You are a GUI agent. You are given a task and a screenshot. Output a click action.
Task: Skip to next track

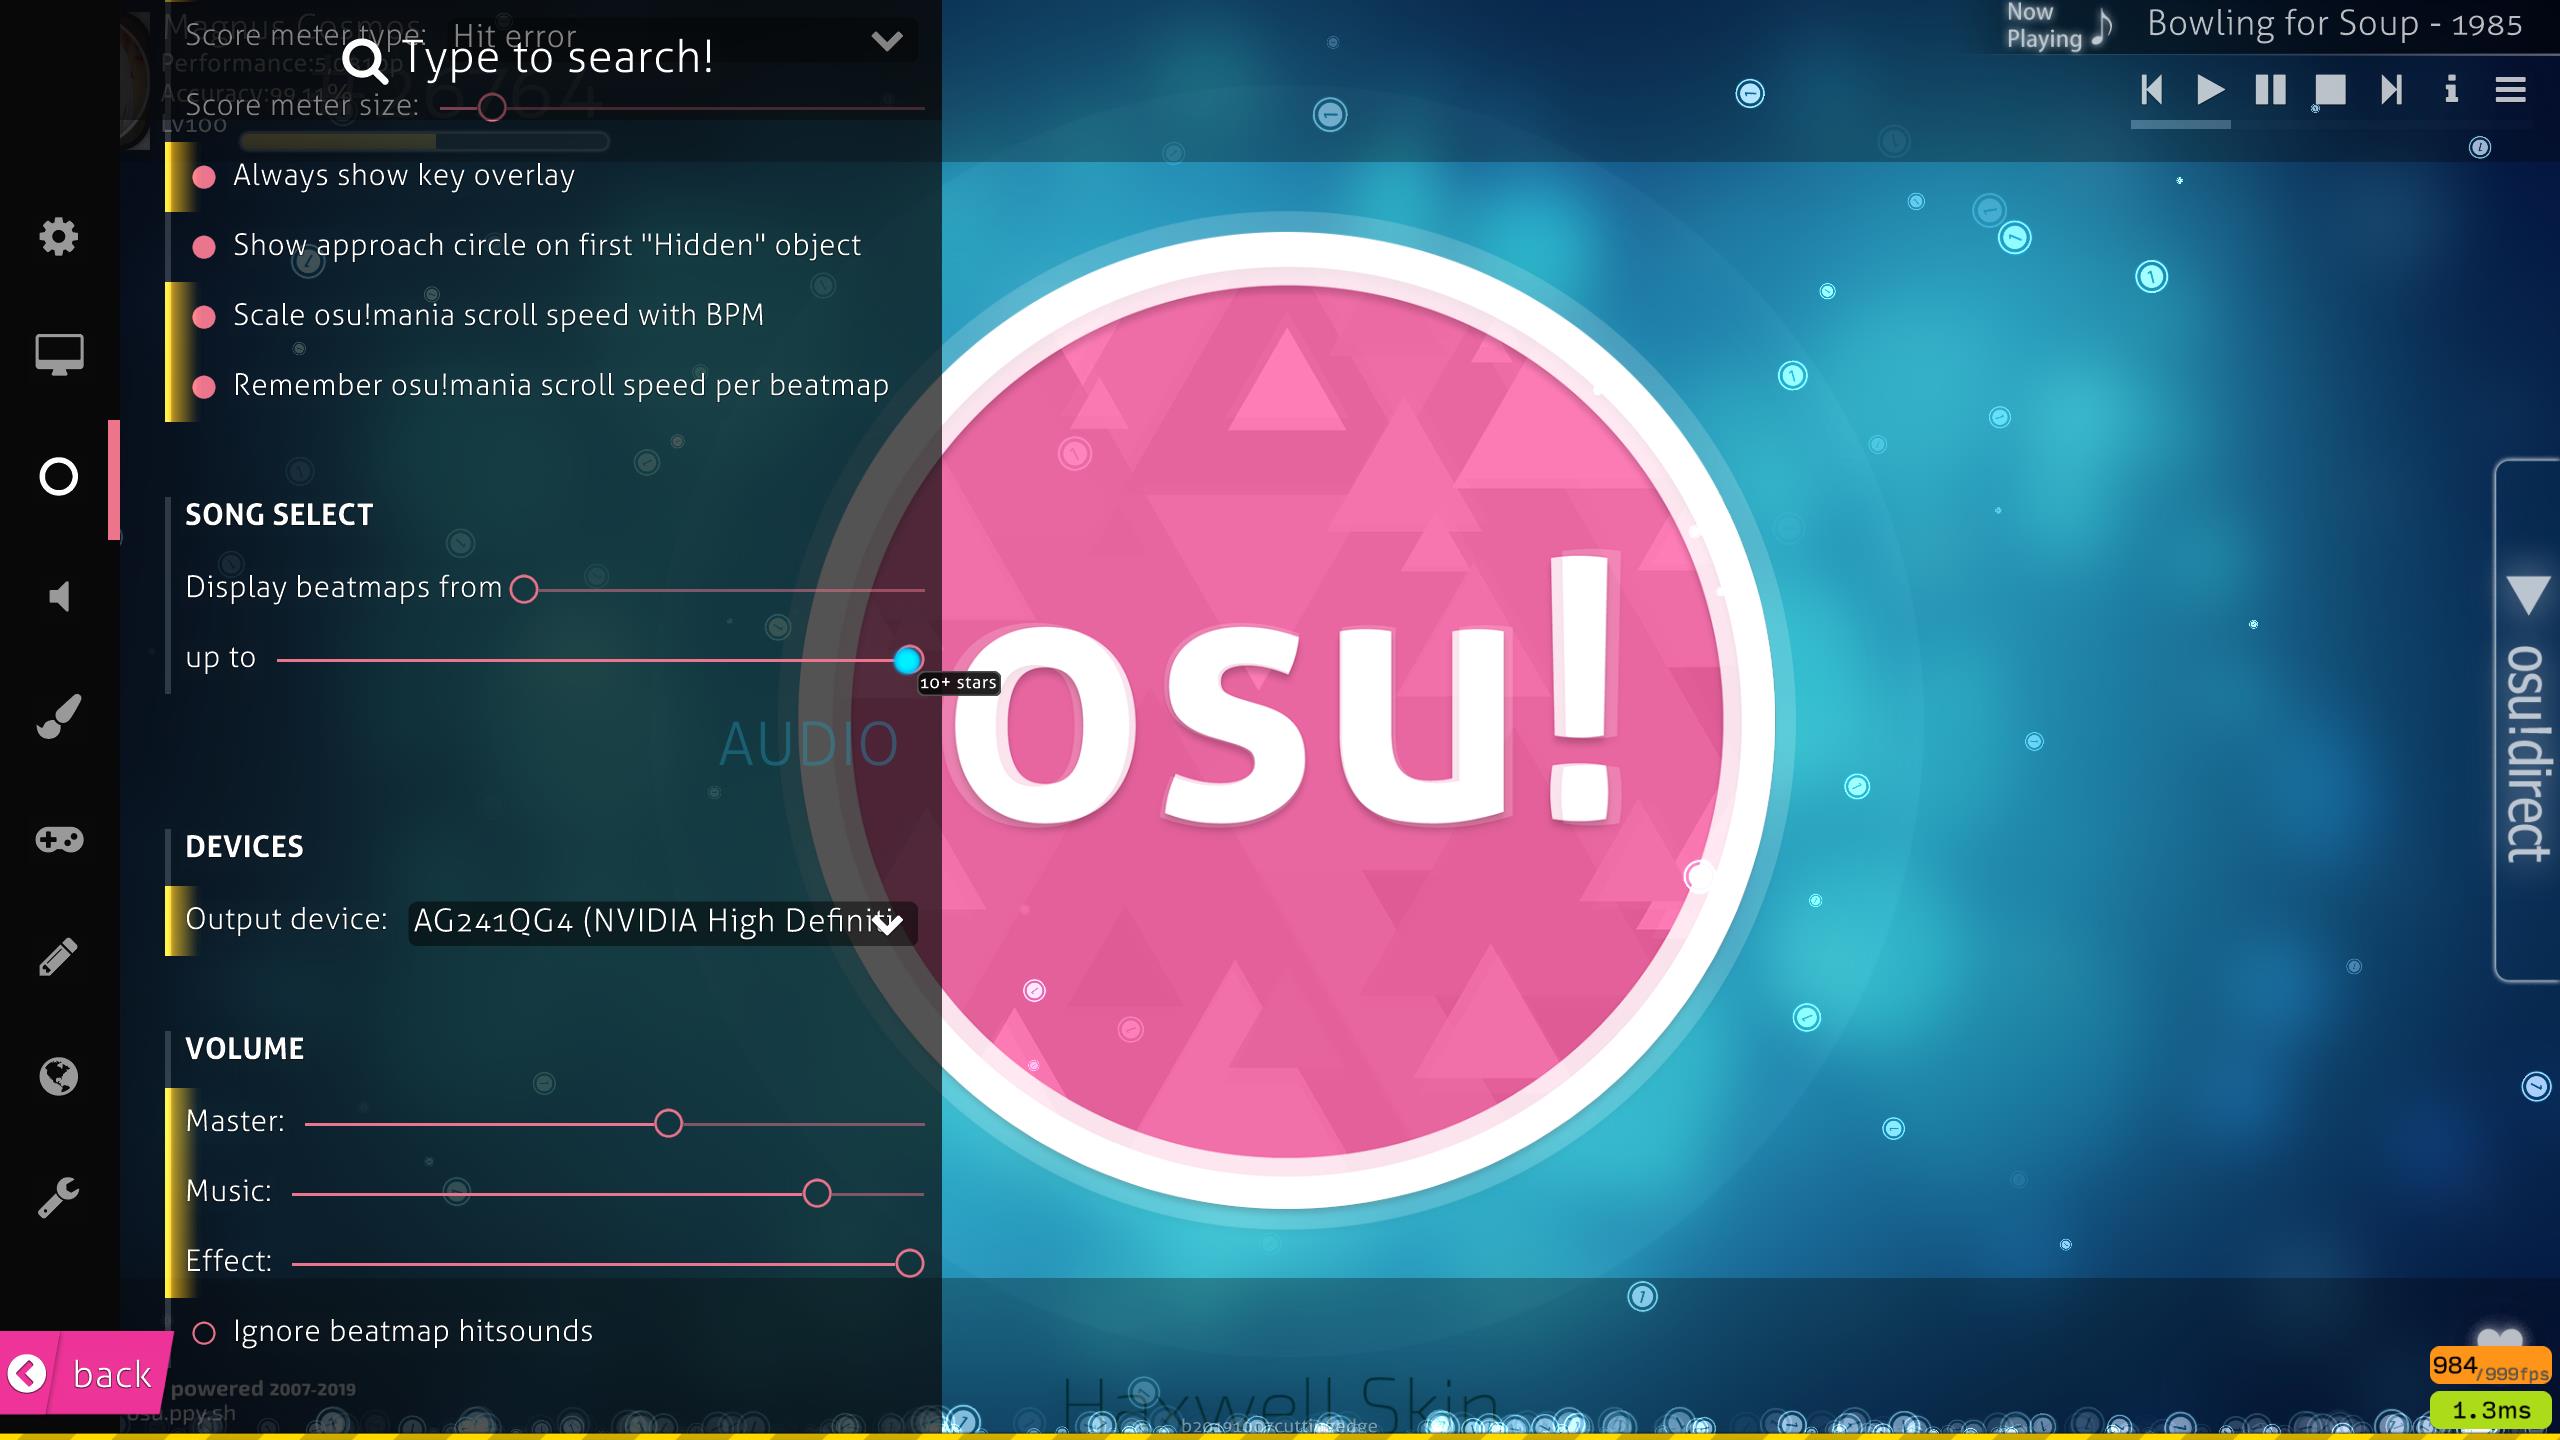pos(2391,90)
